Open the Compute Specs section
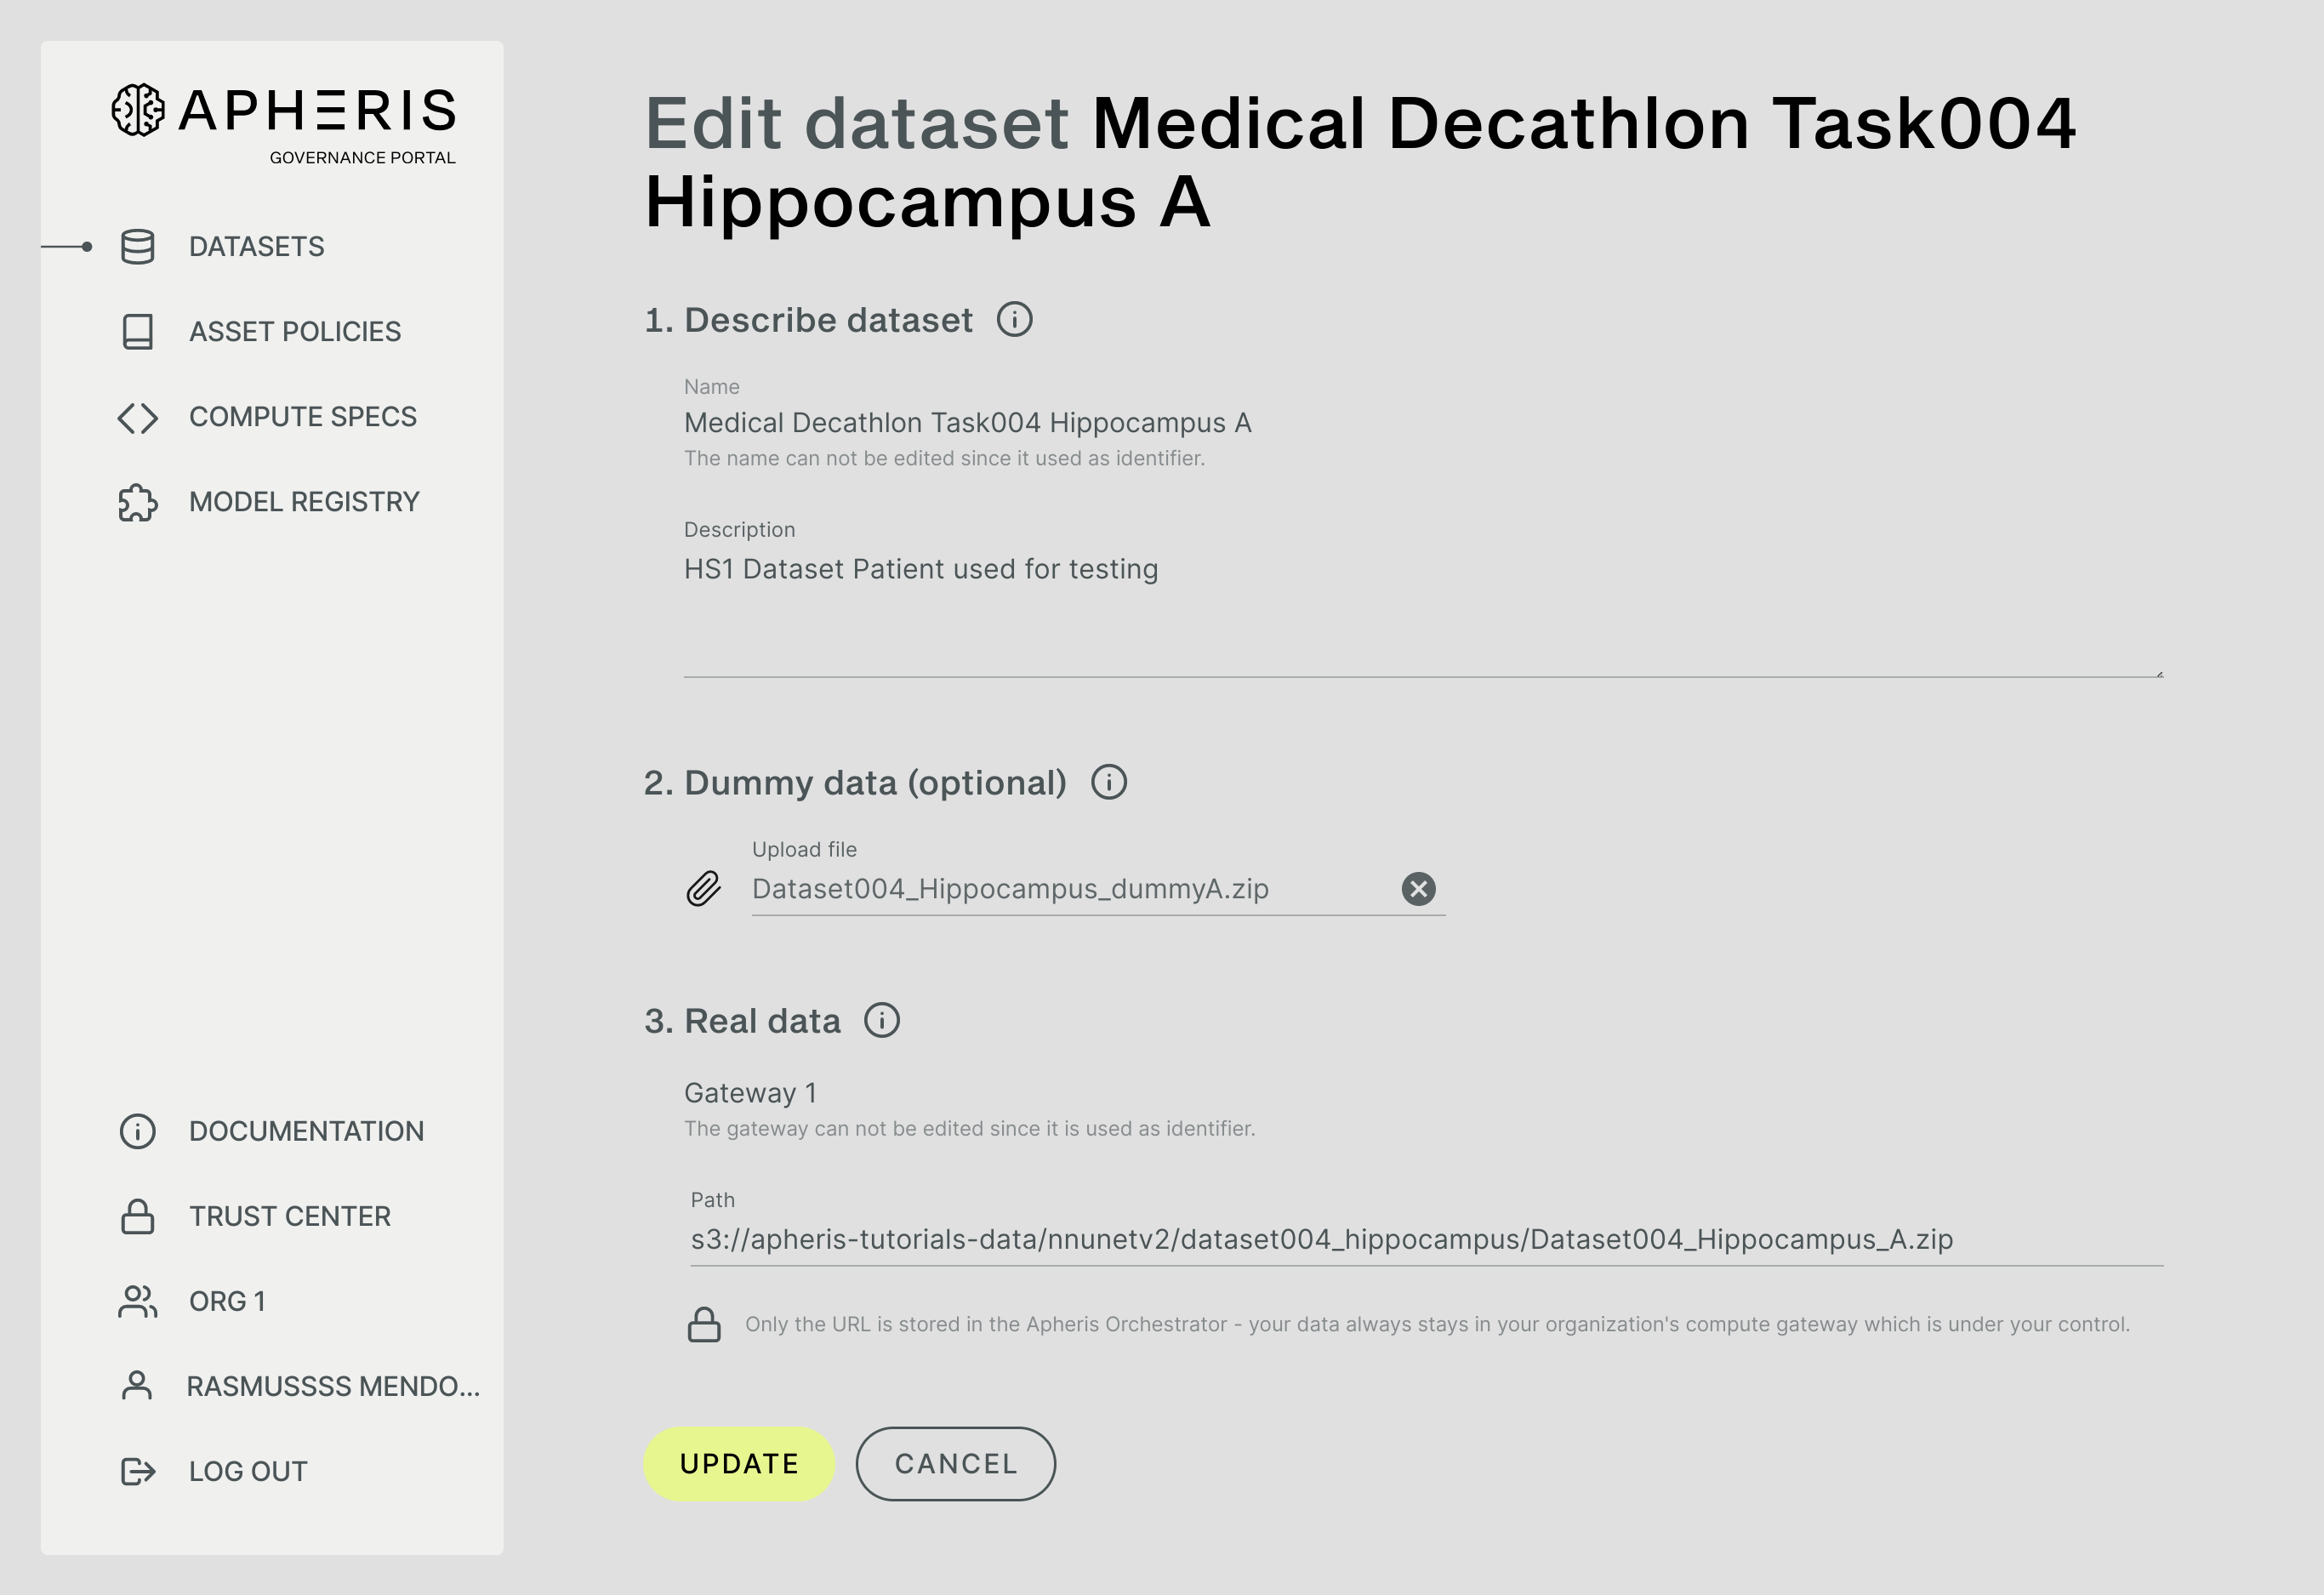Image resolution: width=2324 pixels, height=1595 pixels. pos(303,417)
